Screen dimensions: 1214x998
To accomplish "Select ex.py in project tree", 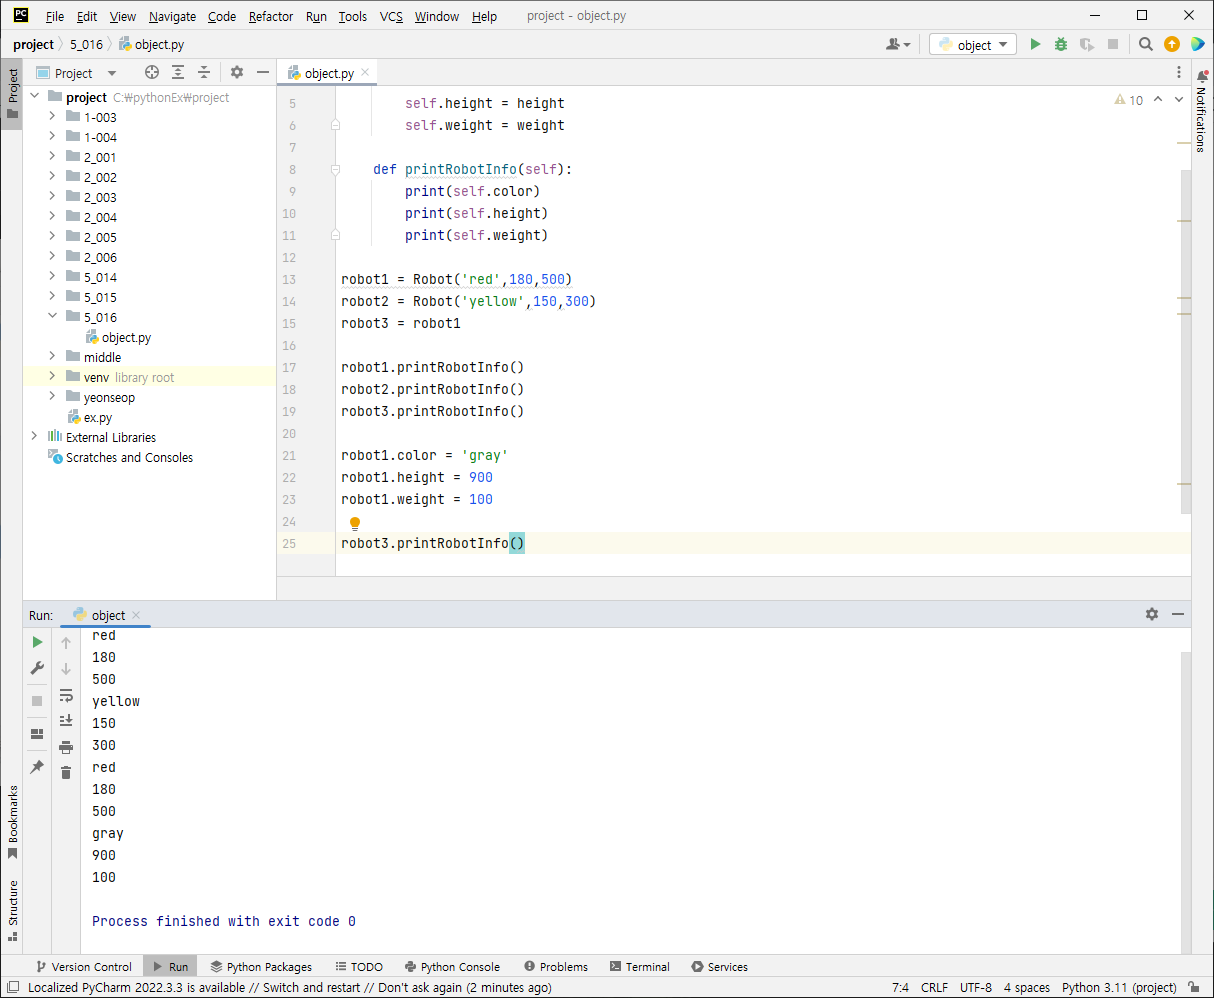I will pyautogui.click(x=98, y=417).
